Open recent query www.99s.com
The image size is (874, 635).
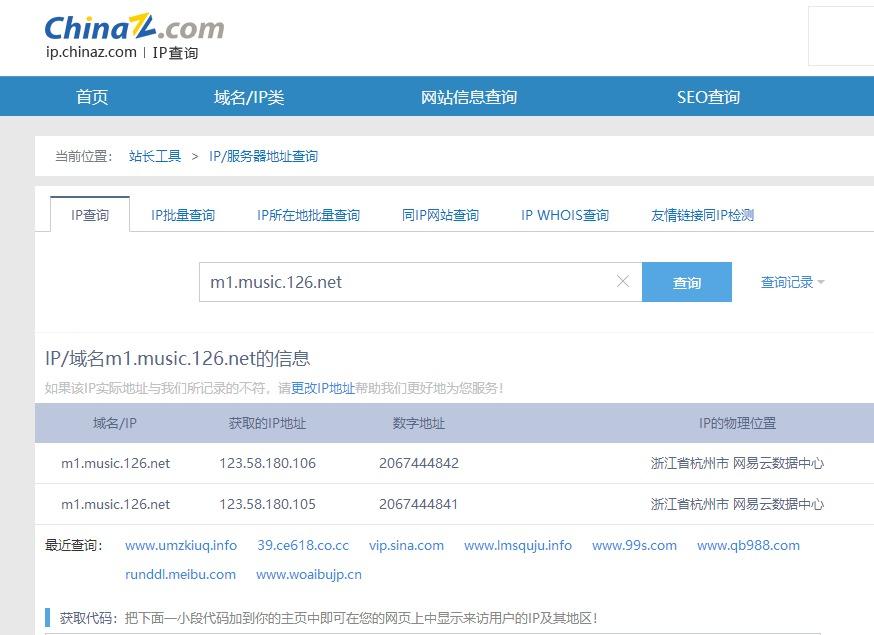[x=634, y=545]
